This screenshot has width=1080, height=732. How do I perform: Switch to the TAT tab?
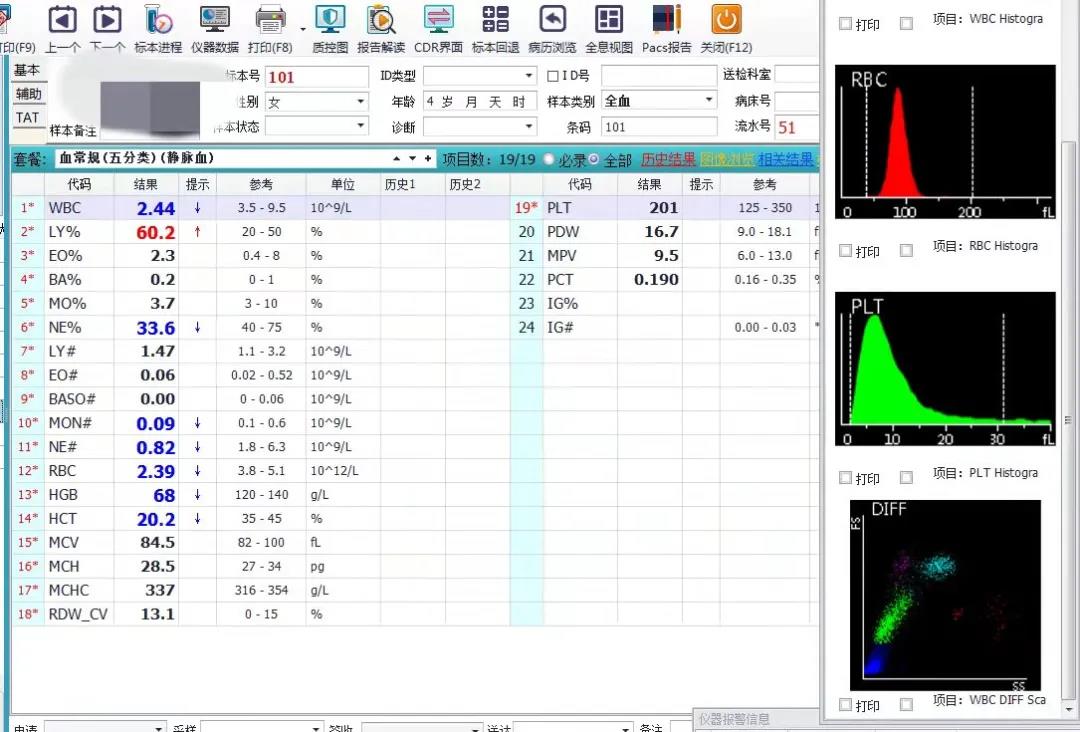click(x=28, y=117)
